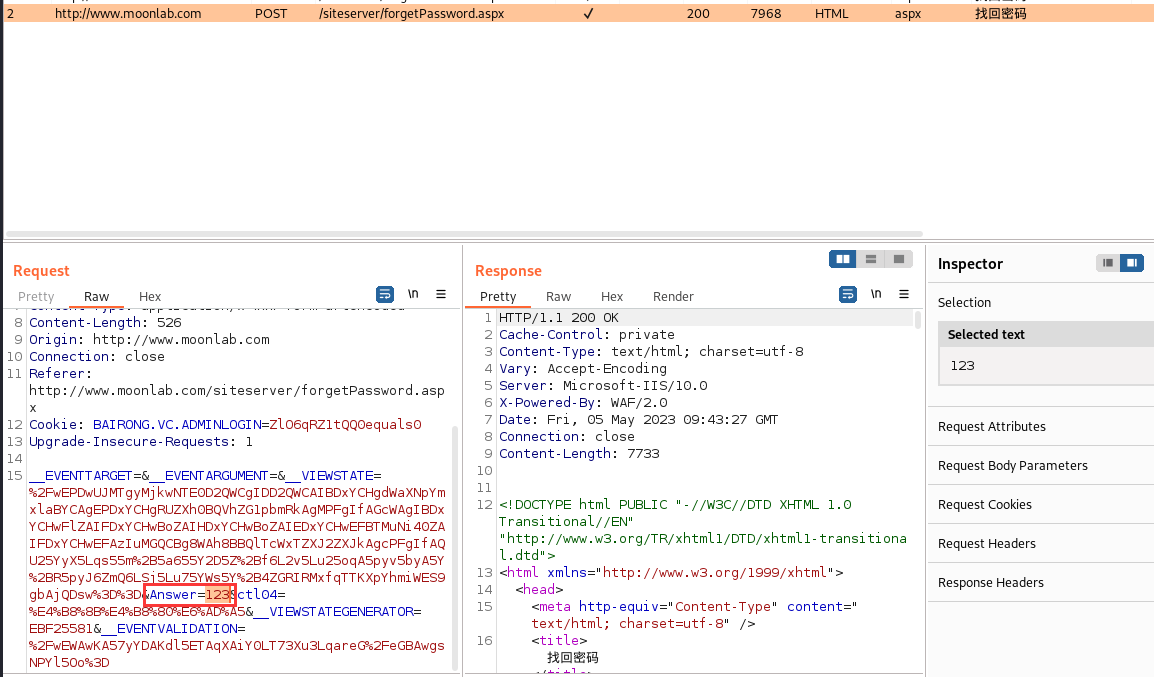1154x677 pixels.
Task: Open Request pane hamburger options menu
Action: click(x=441, y=294)
